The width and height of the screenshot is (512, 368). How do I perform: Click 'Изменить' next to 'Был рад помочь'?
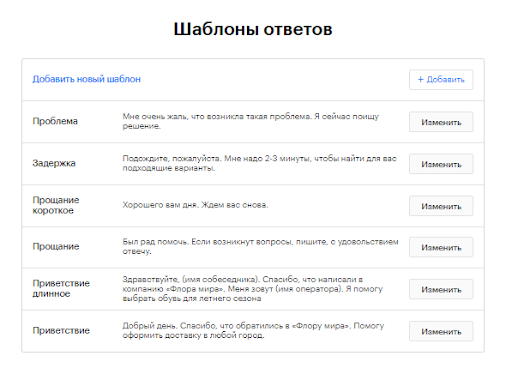pyautogui.click(x=441, y=247)
